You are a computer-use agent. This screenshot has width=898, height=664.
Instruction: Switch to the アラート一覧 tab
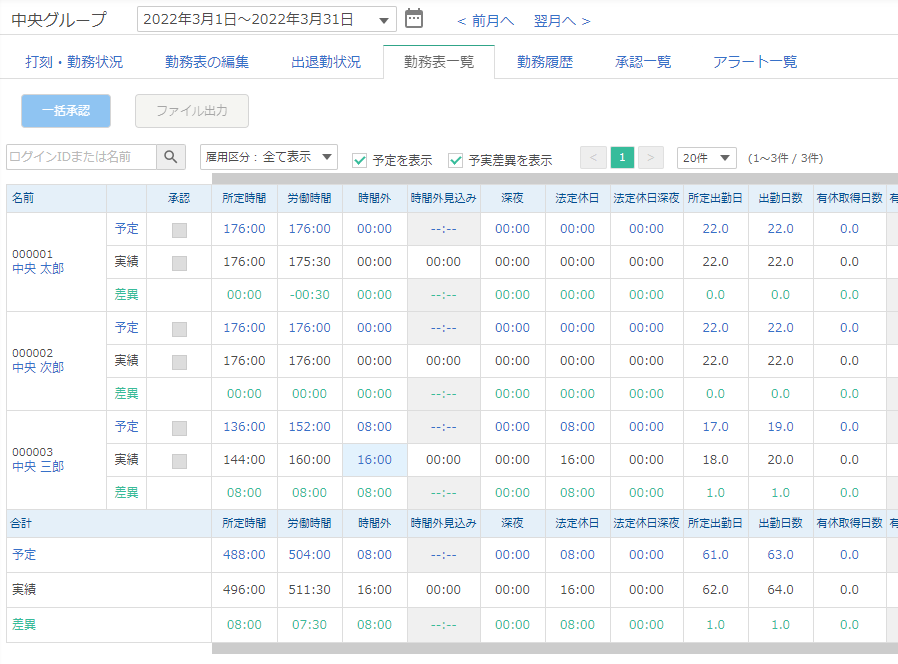(x=757, y=61)
